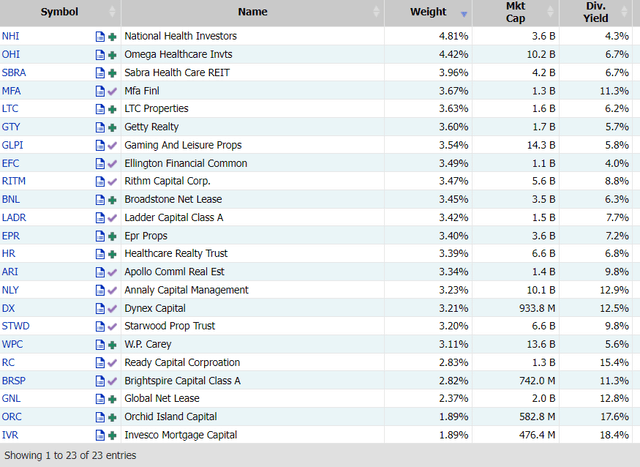
Task: Select the name Annaly Capital Management
Action: click(x=187, y=290)
